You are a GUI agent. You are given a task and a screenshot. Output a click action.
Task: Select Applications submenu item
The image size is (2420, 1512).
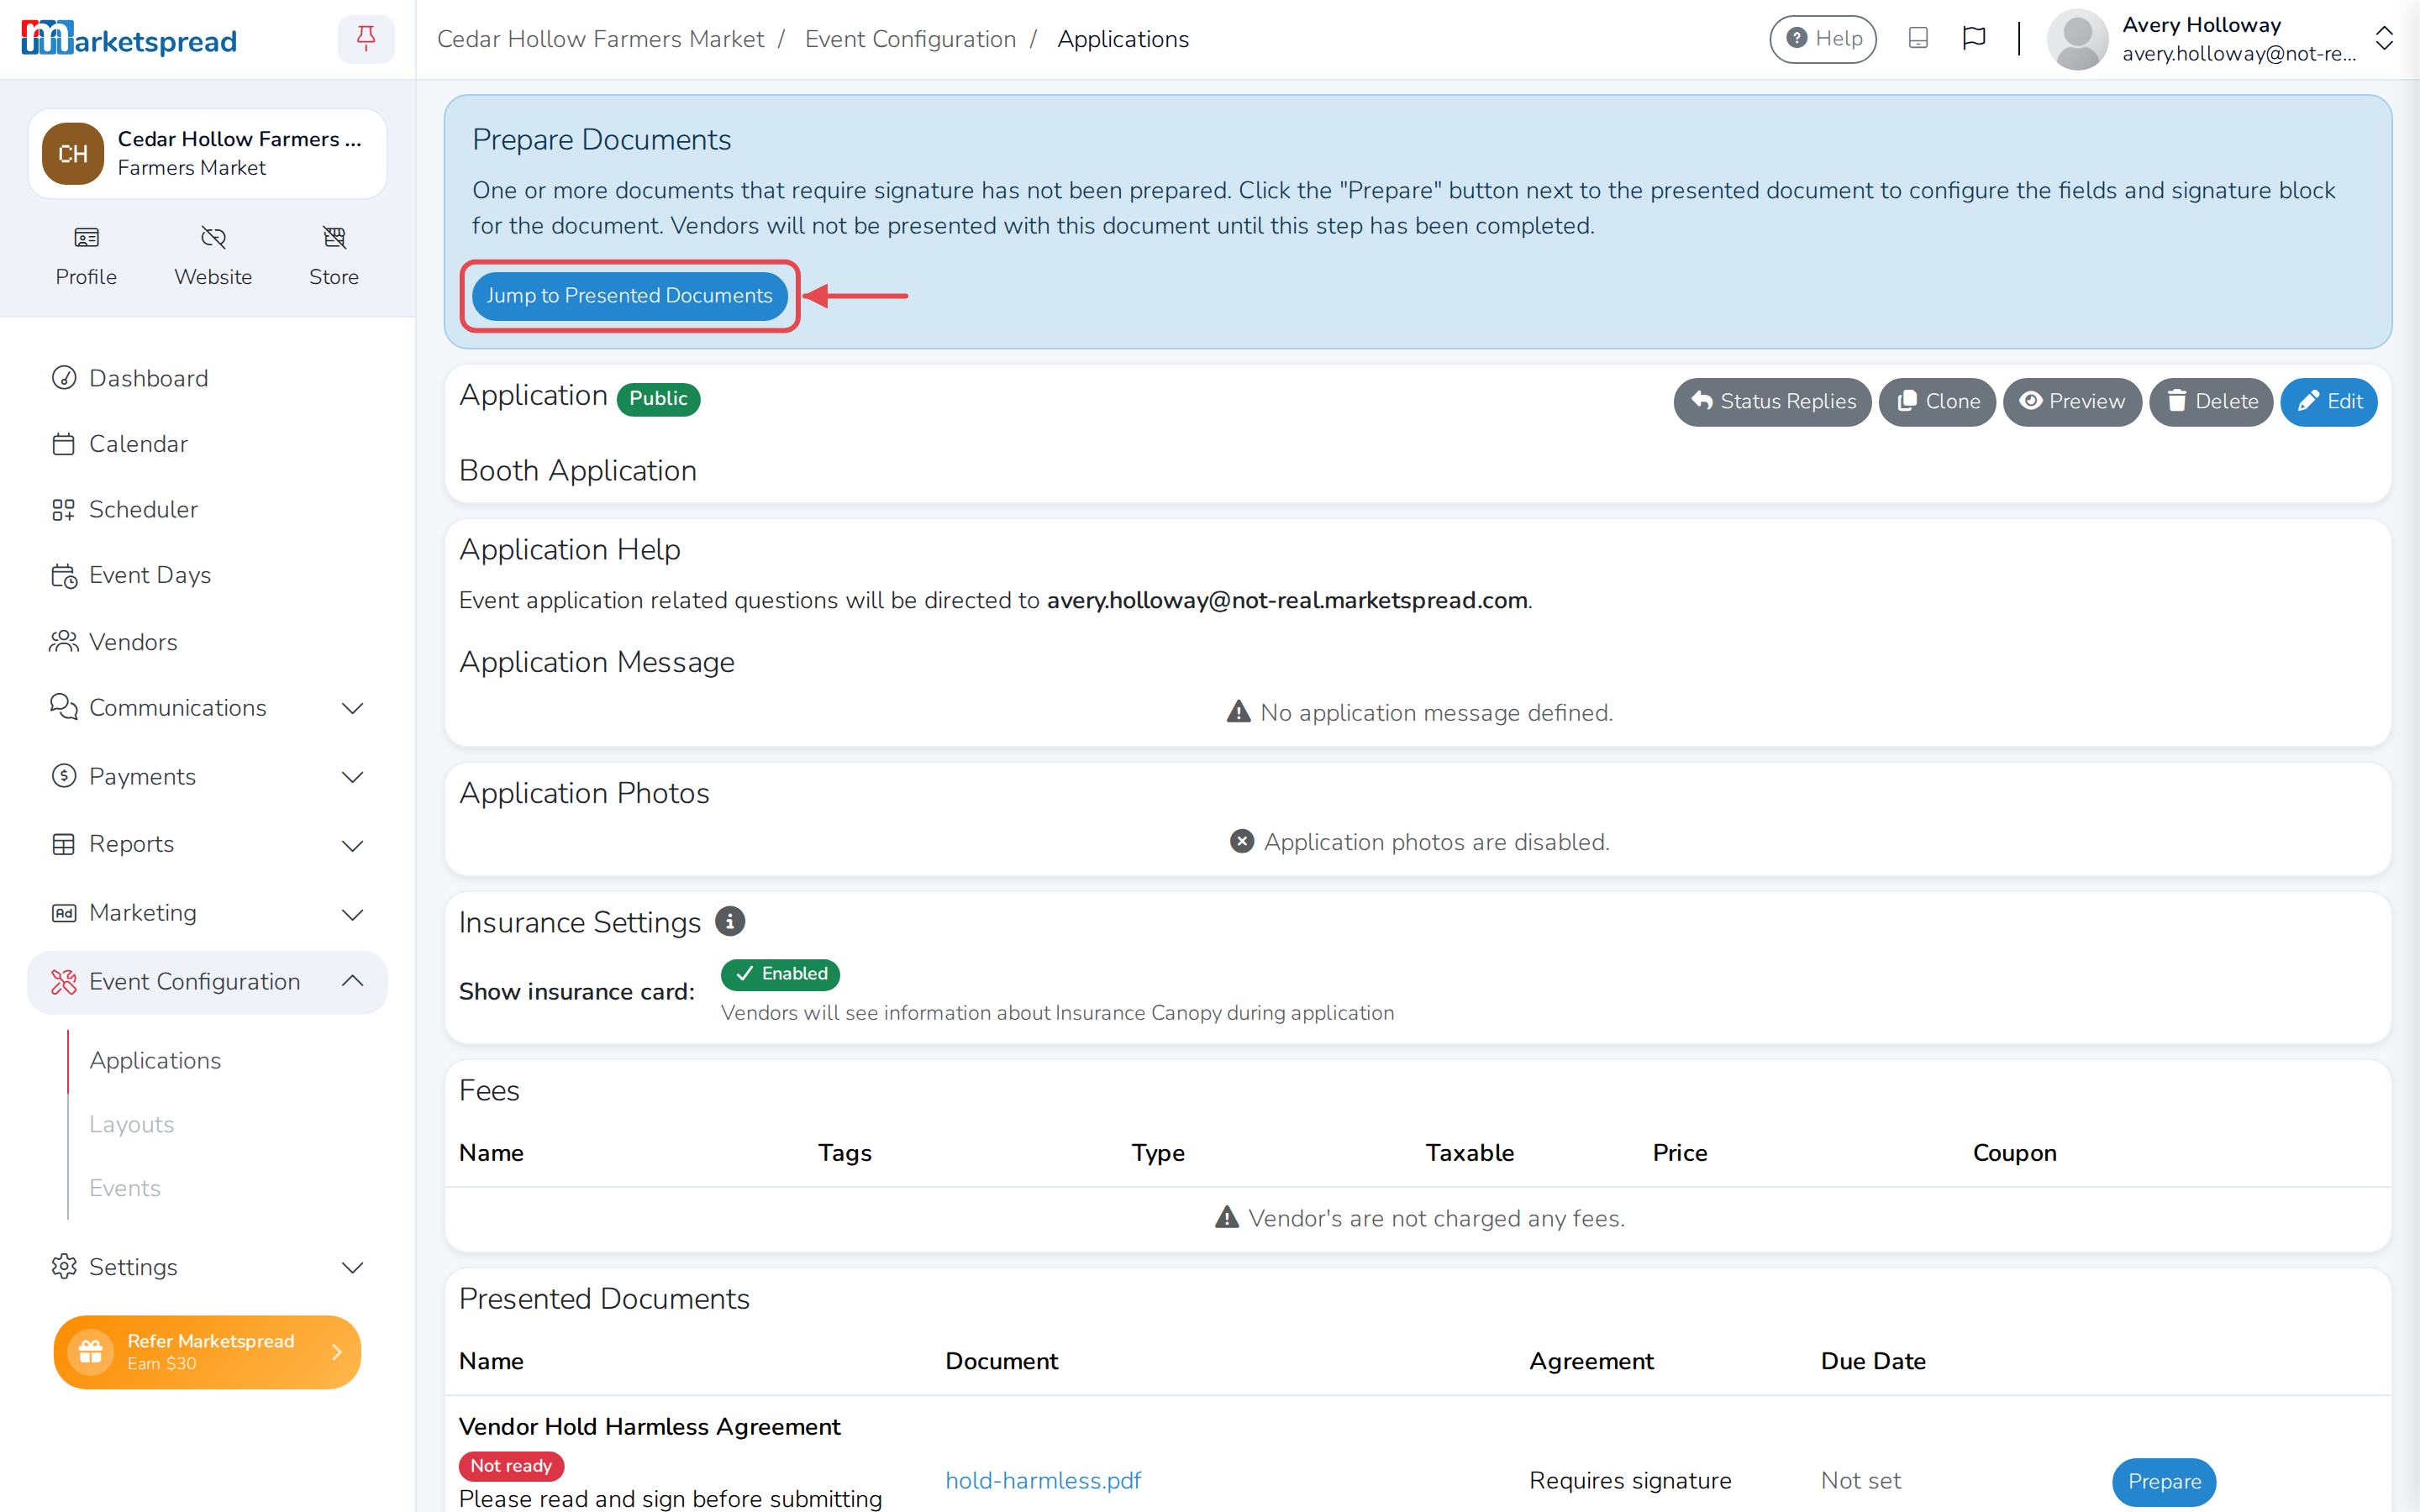pyautogui.click(x=155, y=1060)
